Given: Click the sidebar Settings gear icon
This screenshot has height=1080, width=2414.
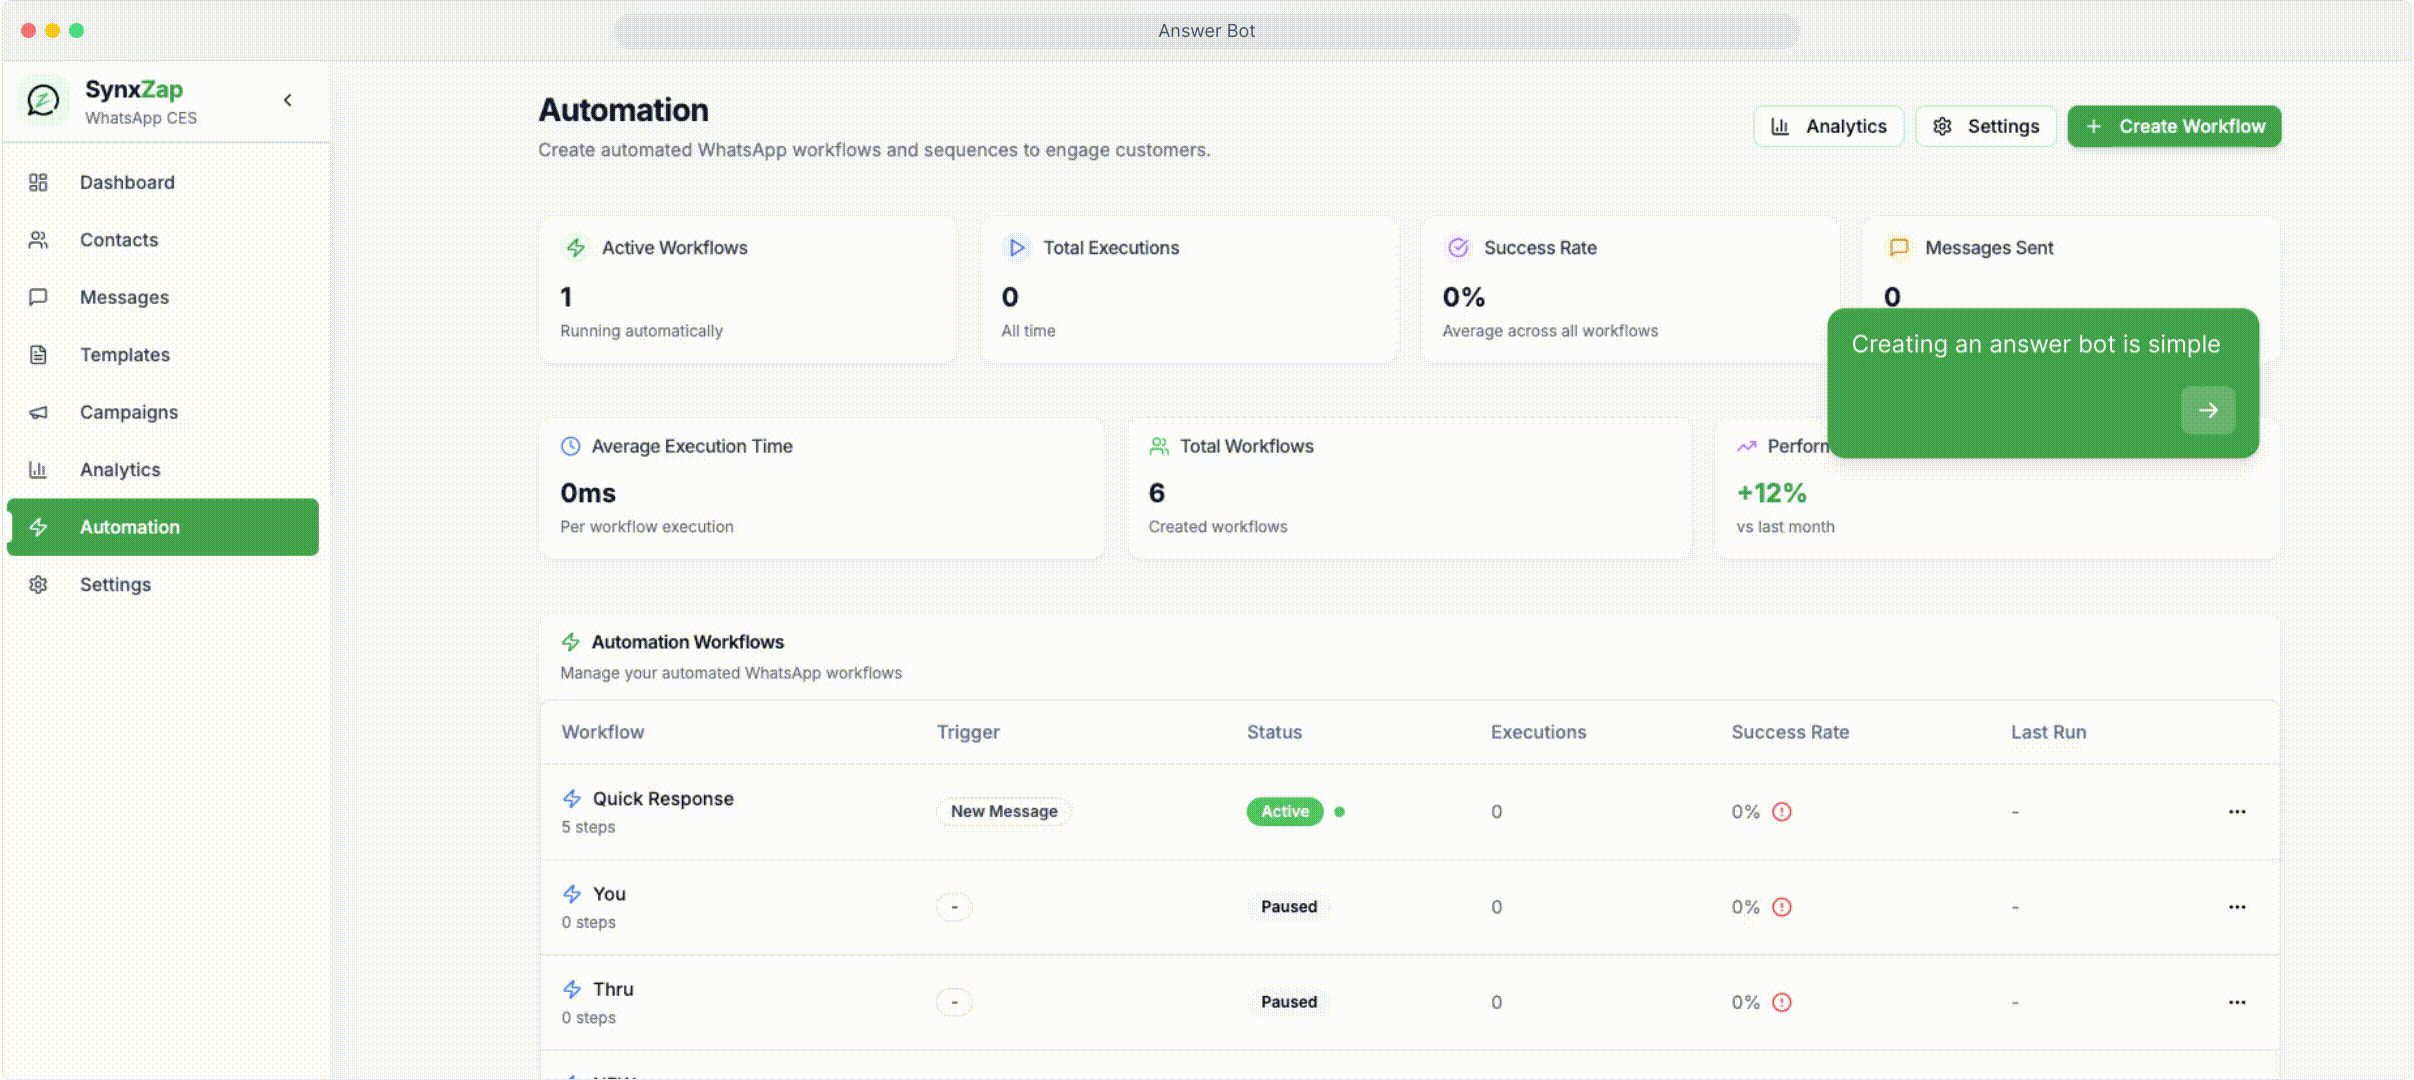Looking at the screenshot, I should point(38,585).
